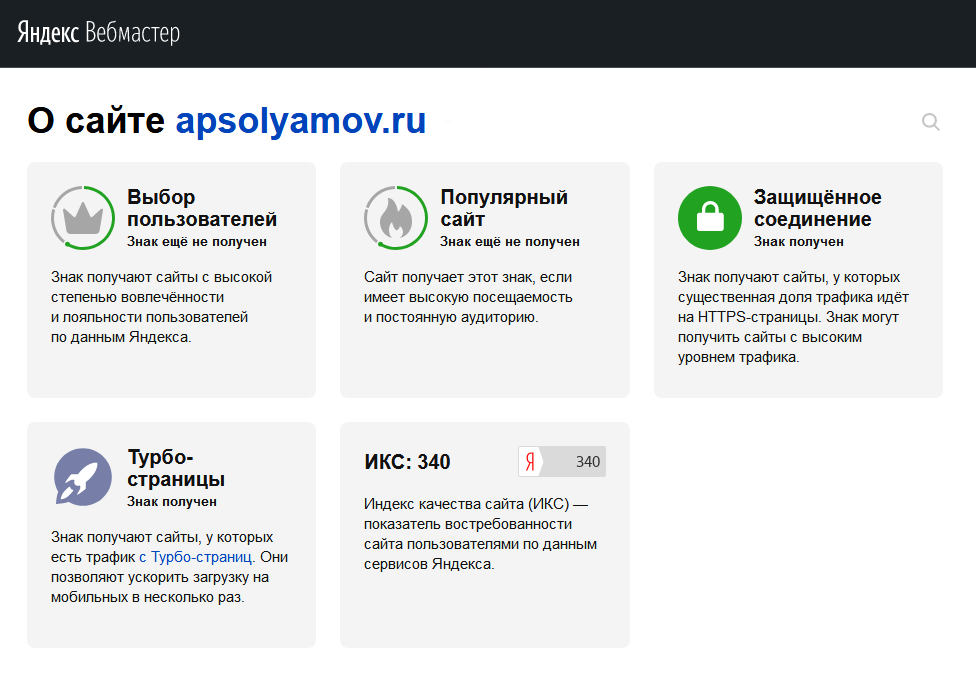Screen dimensions: 976x683
Task: Click 'Знак получен' under Защищённое соединение
Action: [799, 242]
